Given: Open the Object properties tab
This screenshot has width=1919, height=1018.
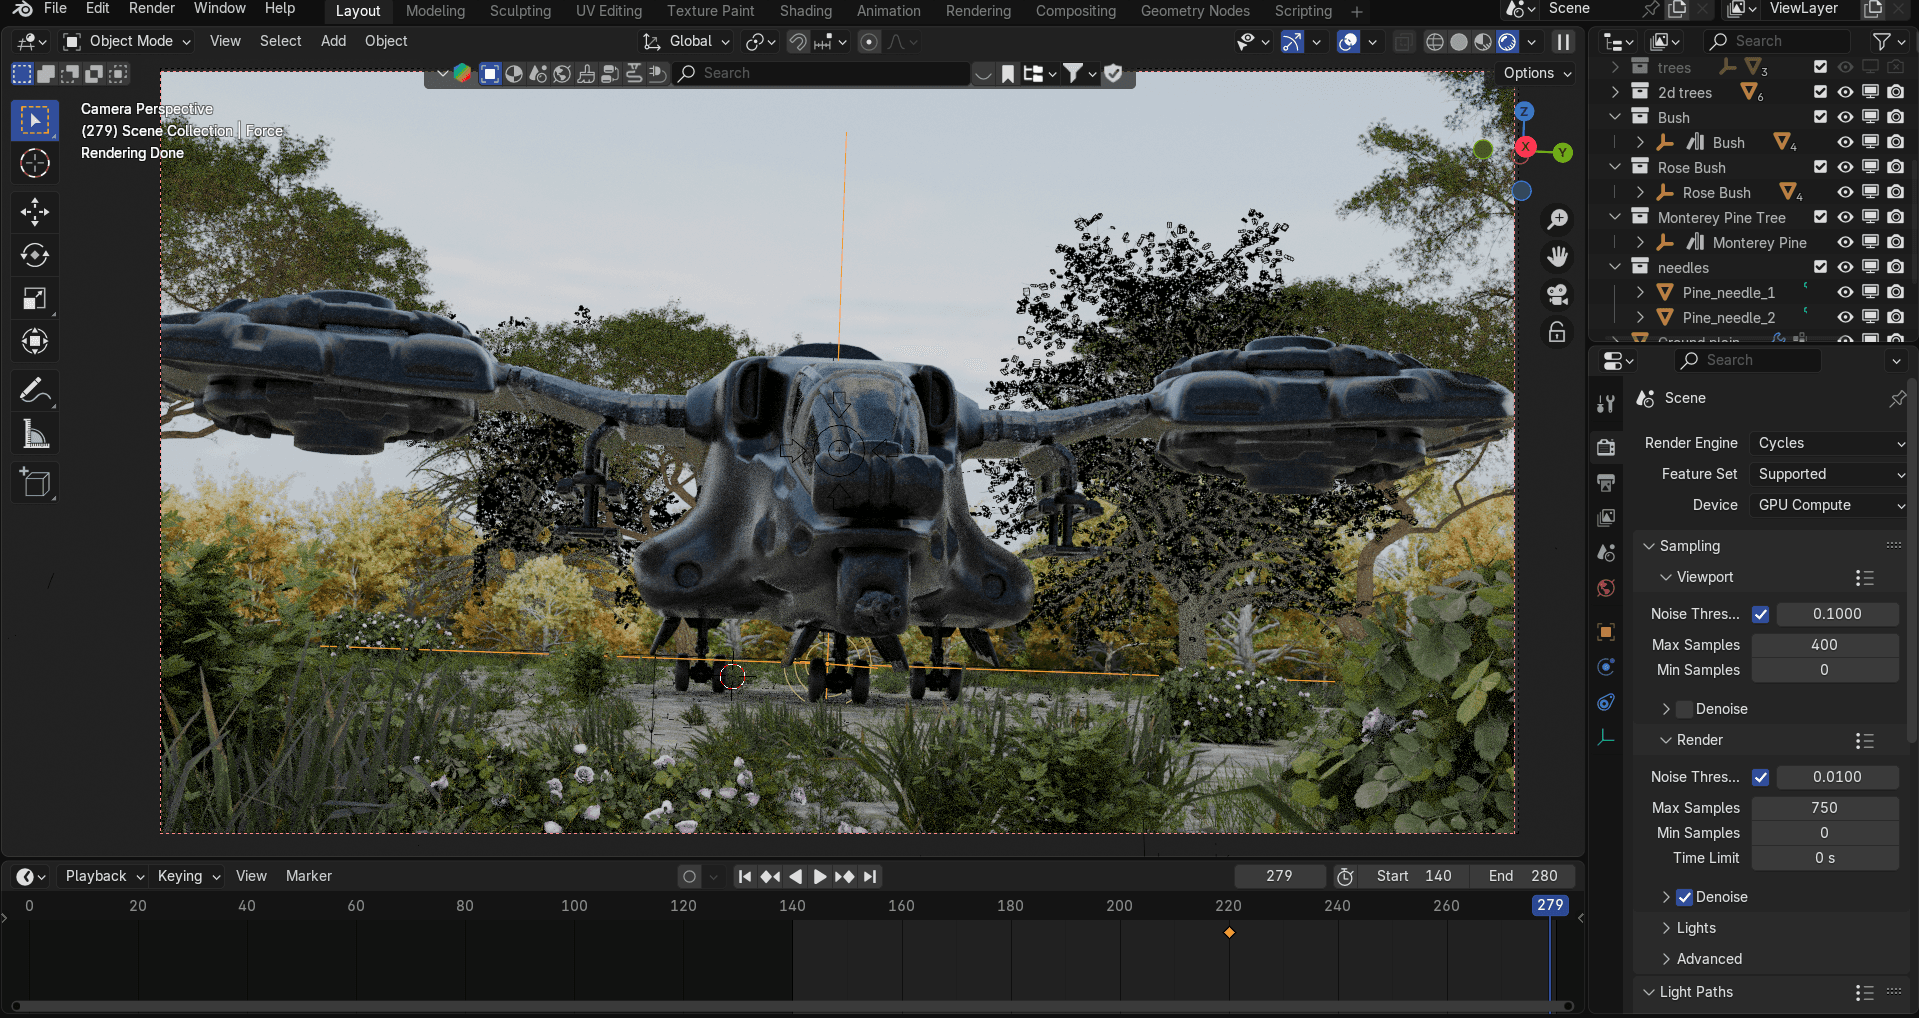Looking at the screenshot, I should [1606, 632].
